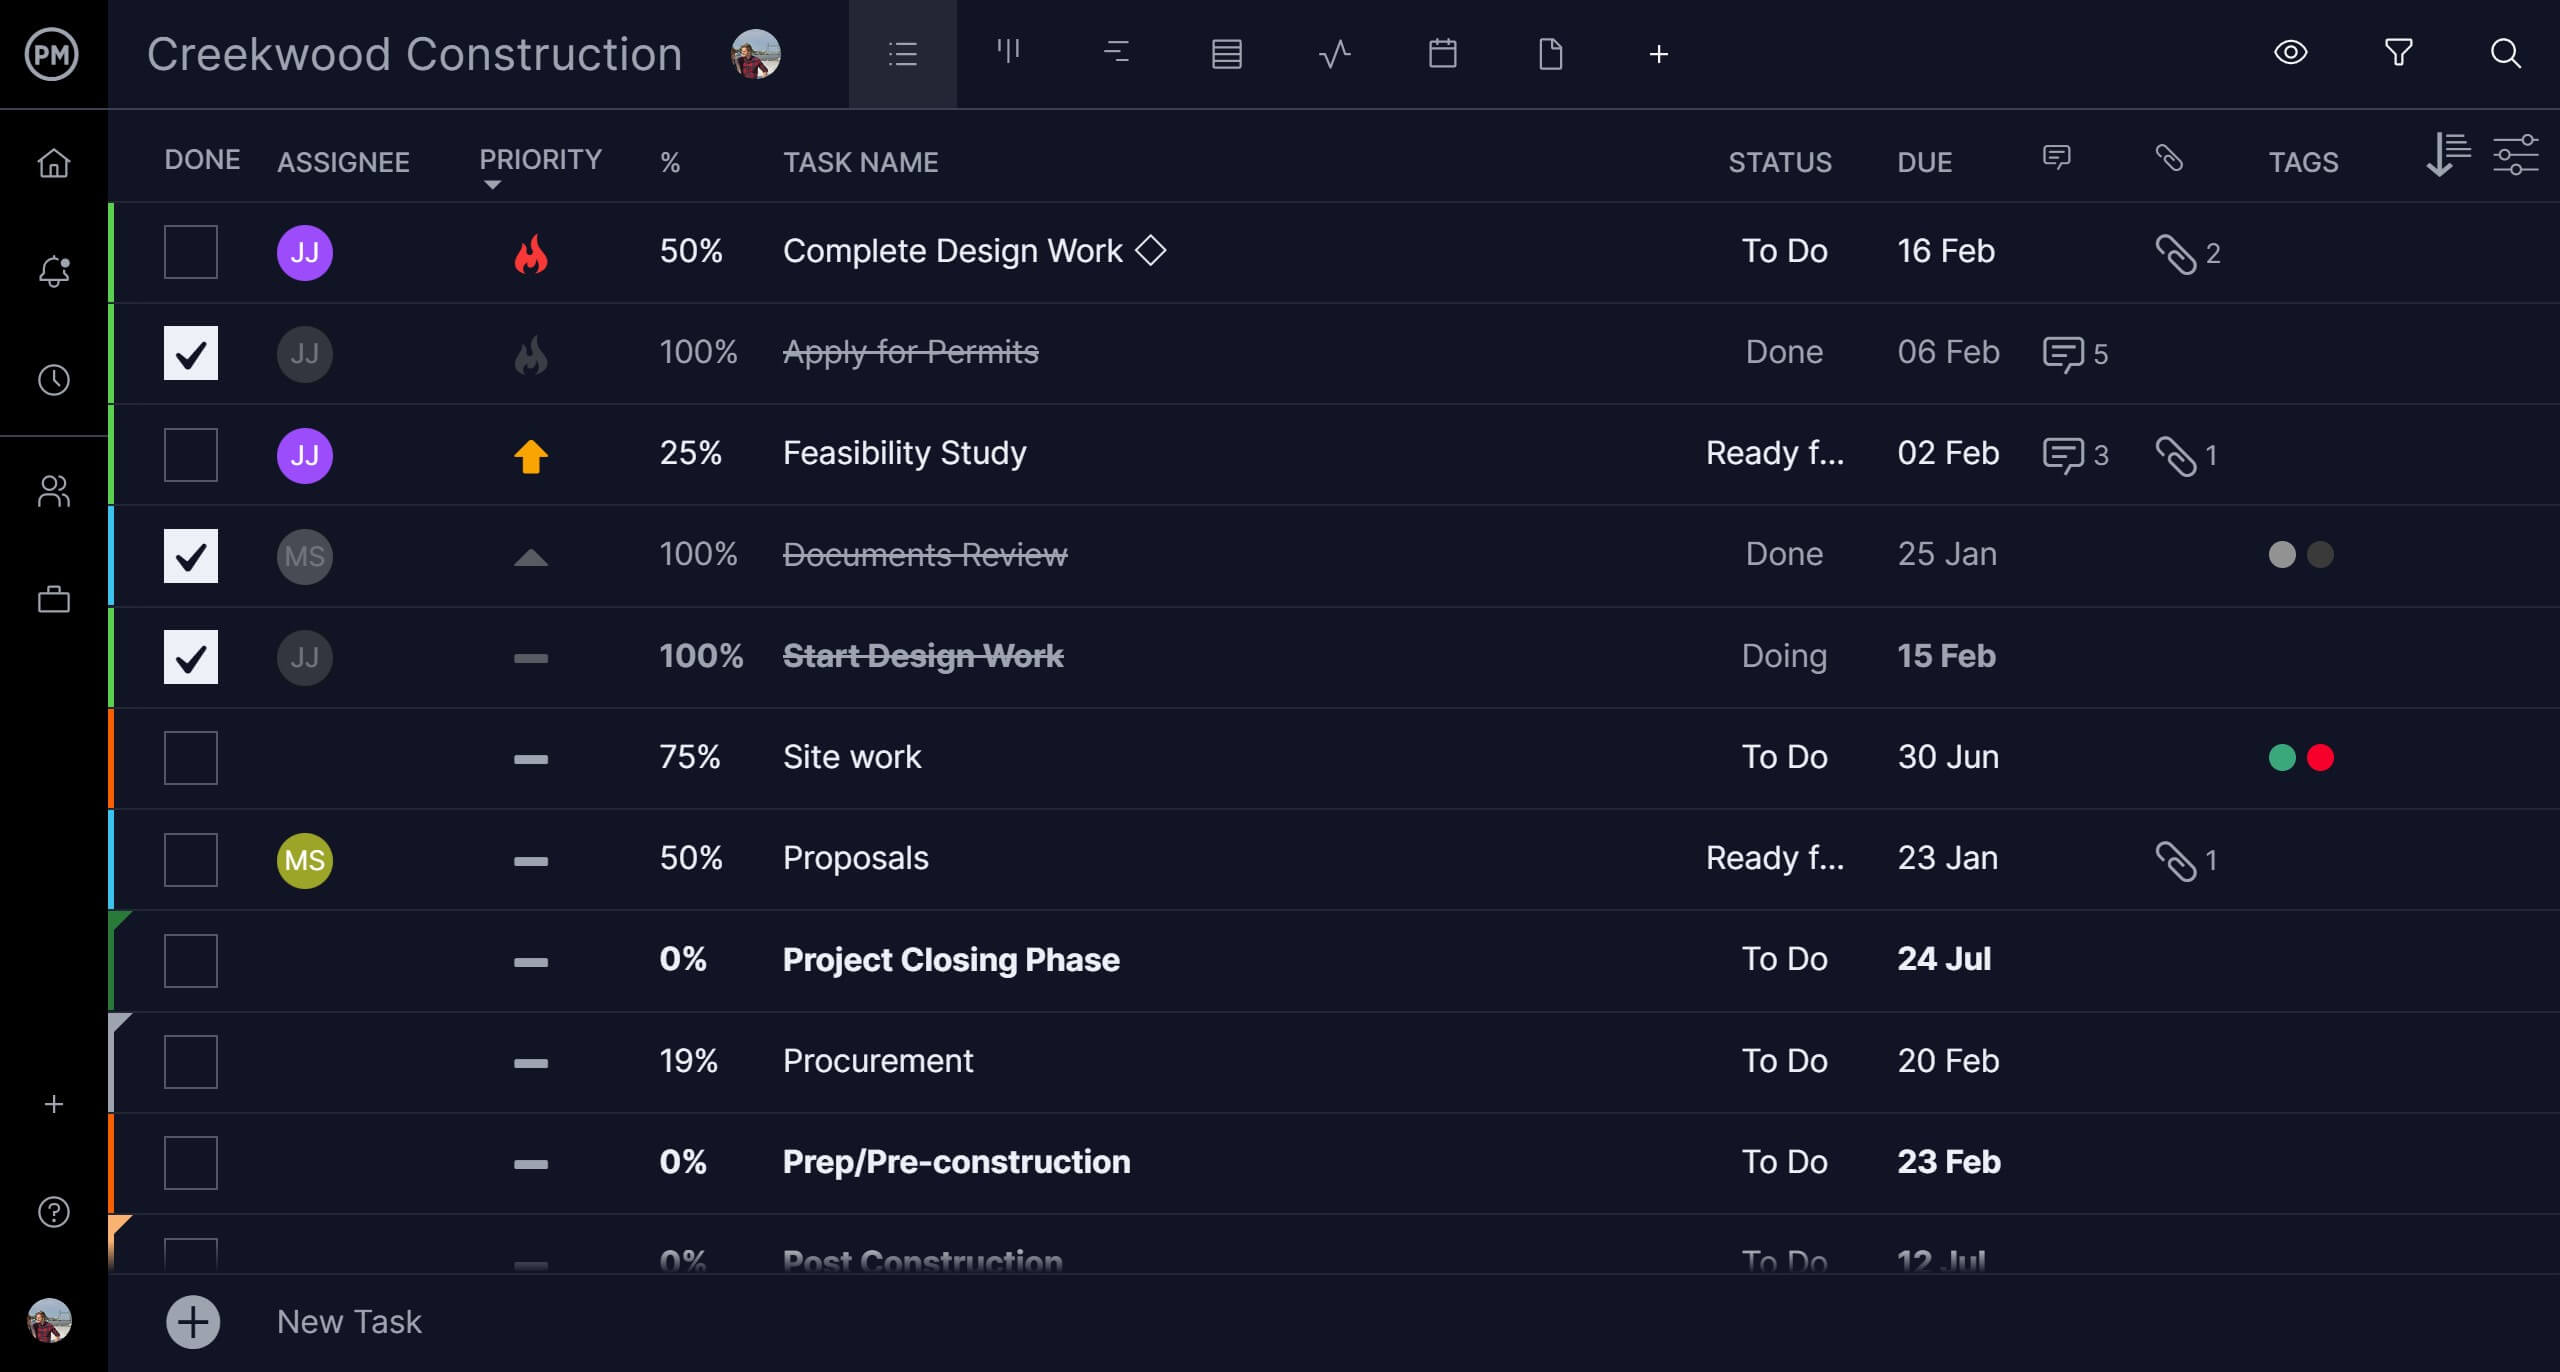Click the document/page view icon

pyautogui.click(x=1551, y=54)
